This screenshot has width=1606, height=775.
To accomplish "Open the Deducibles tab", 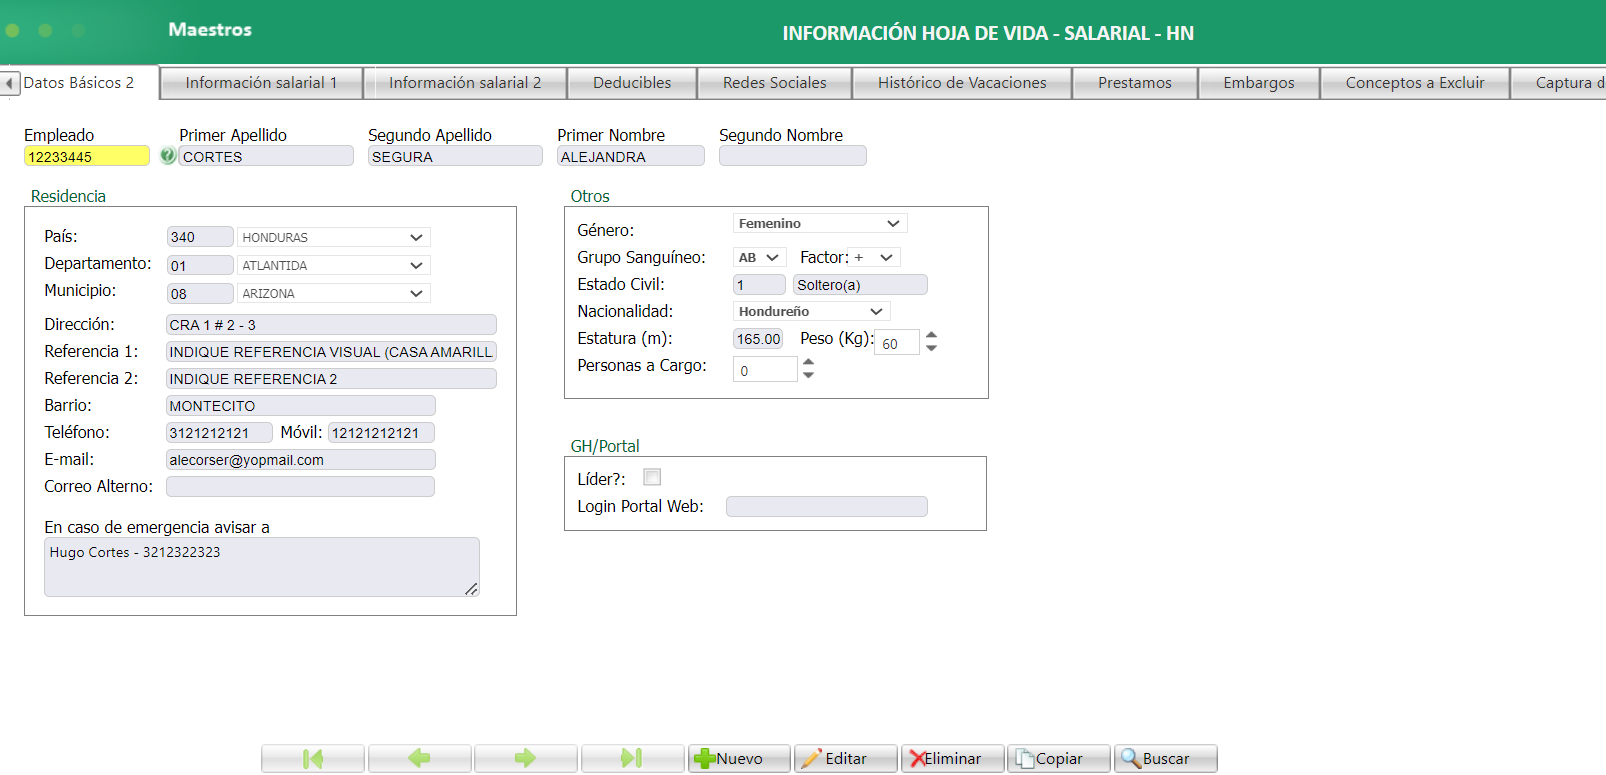I will tap(632, 83).
